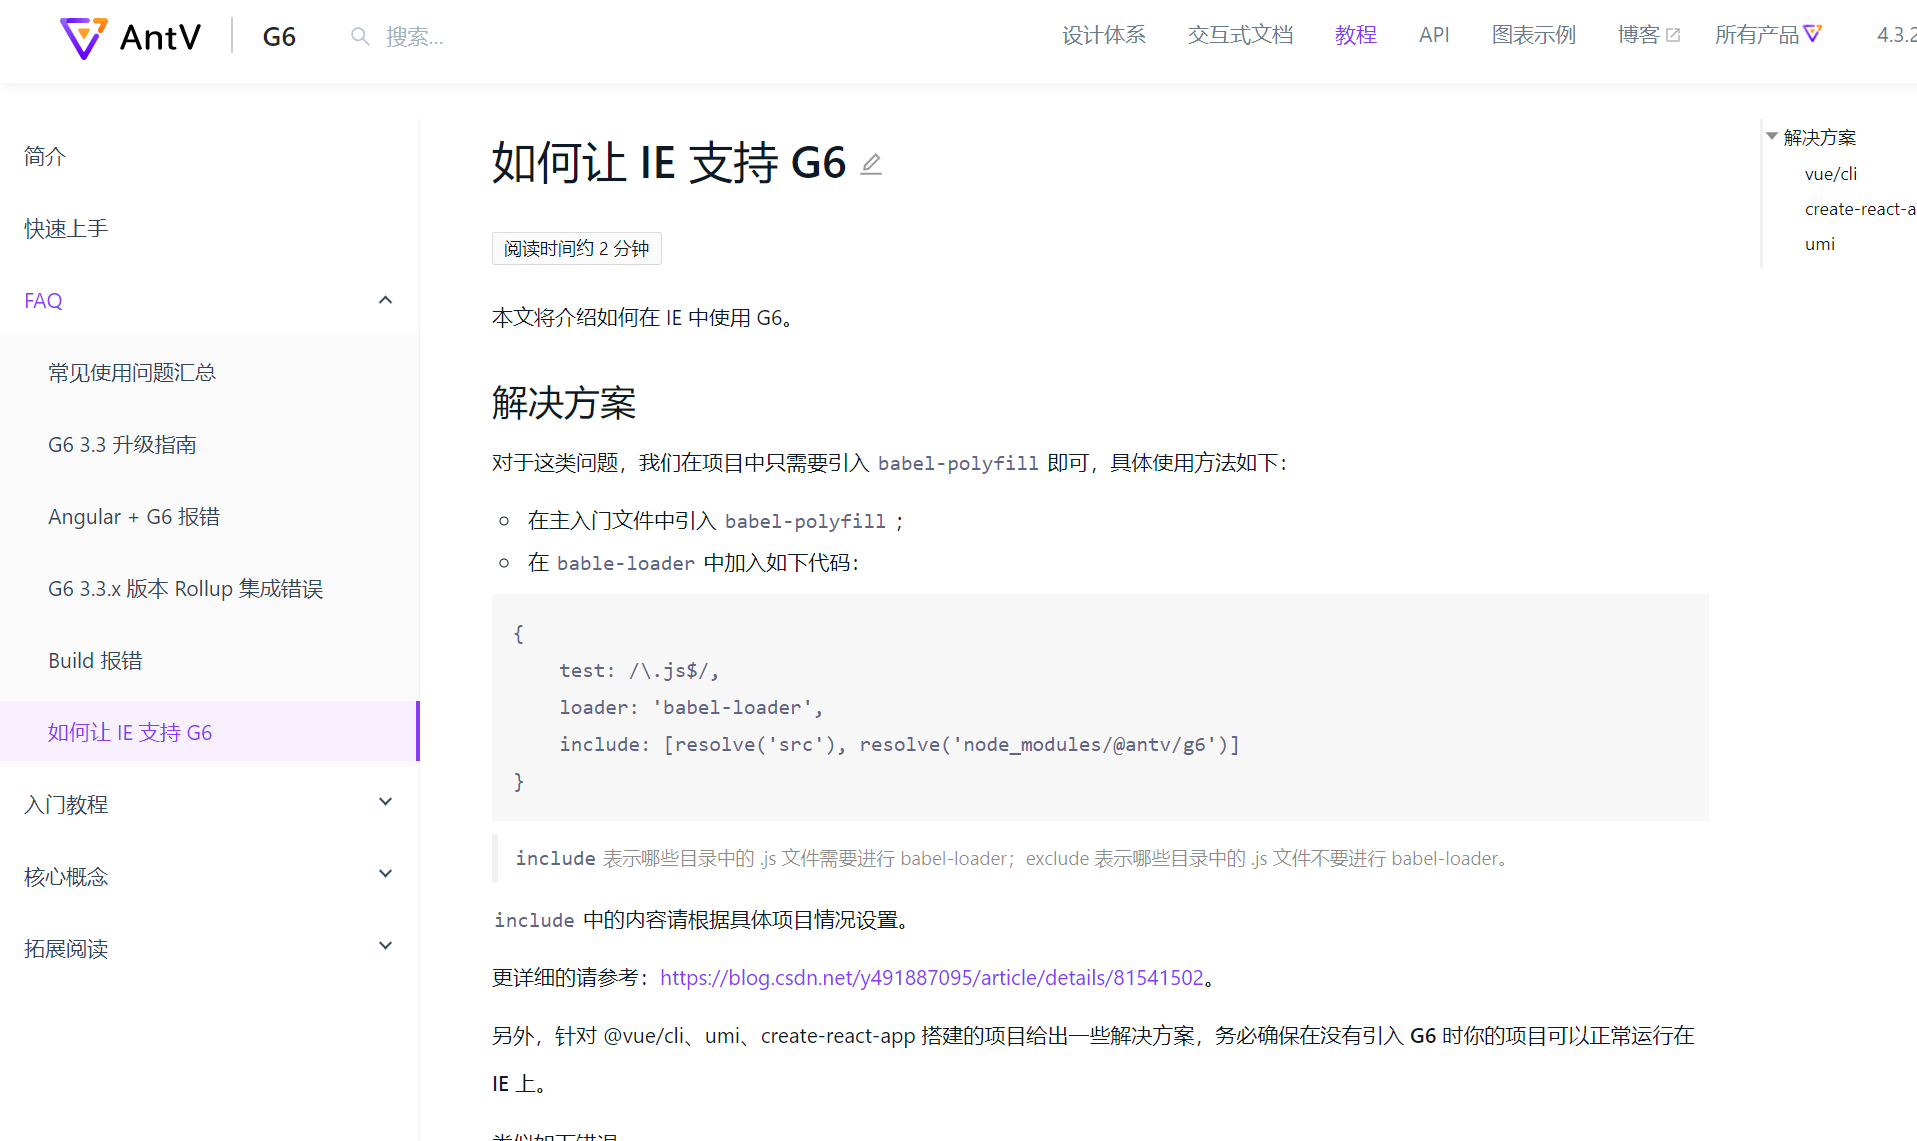
Task: Click the include: [resolve('src') code line
Action: click(899, 744)
